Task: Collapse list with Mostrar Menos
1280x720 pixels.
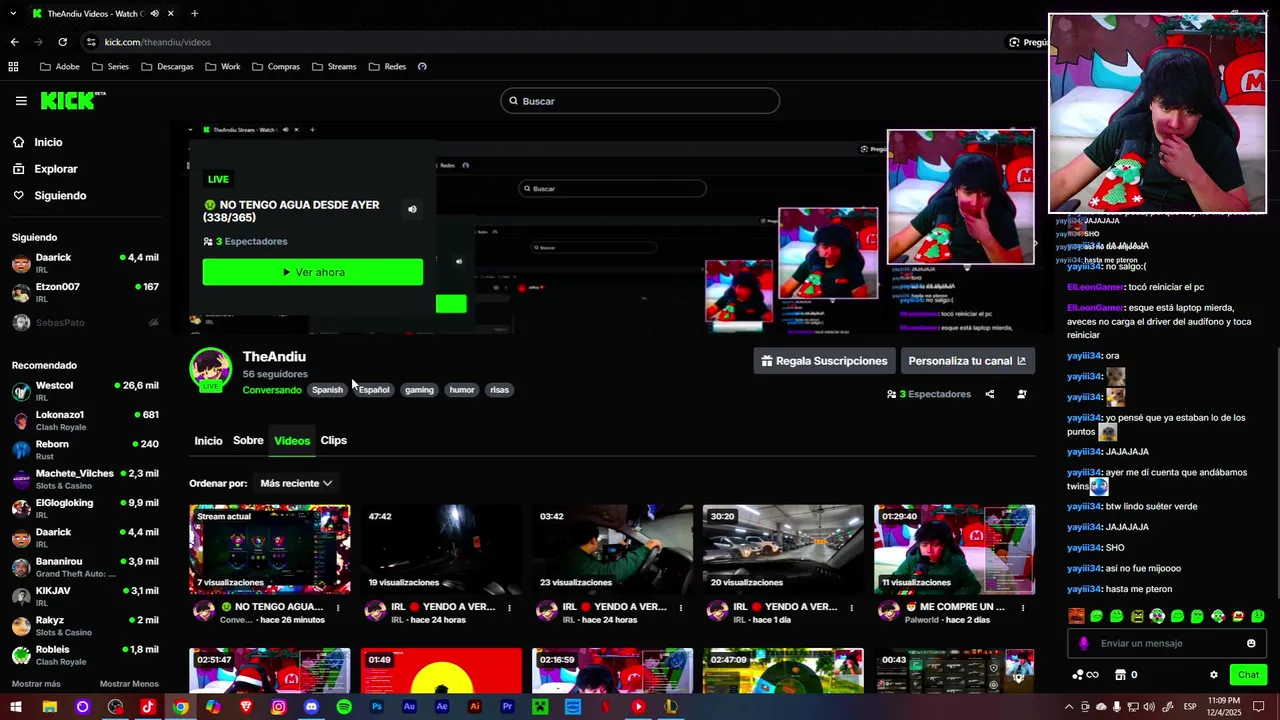Action: [x=129, y=684]
